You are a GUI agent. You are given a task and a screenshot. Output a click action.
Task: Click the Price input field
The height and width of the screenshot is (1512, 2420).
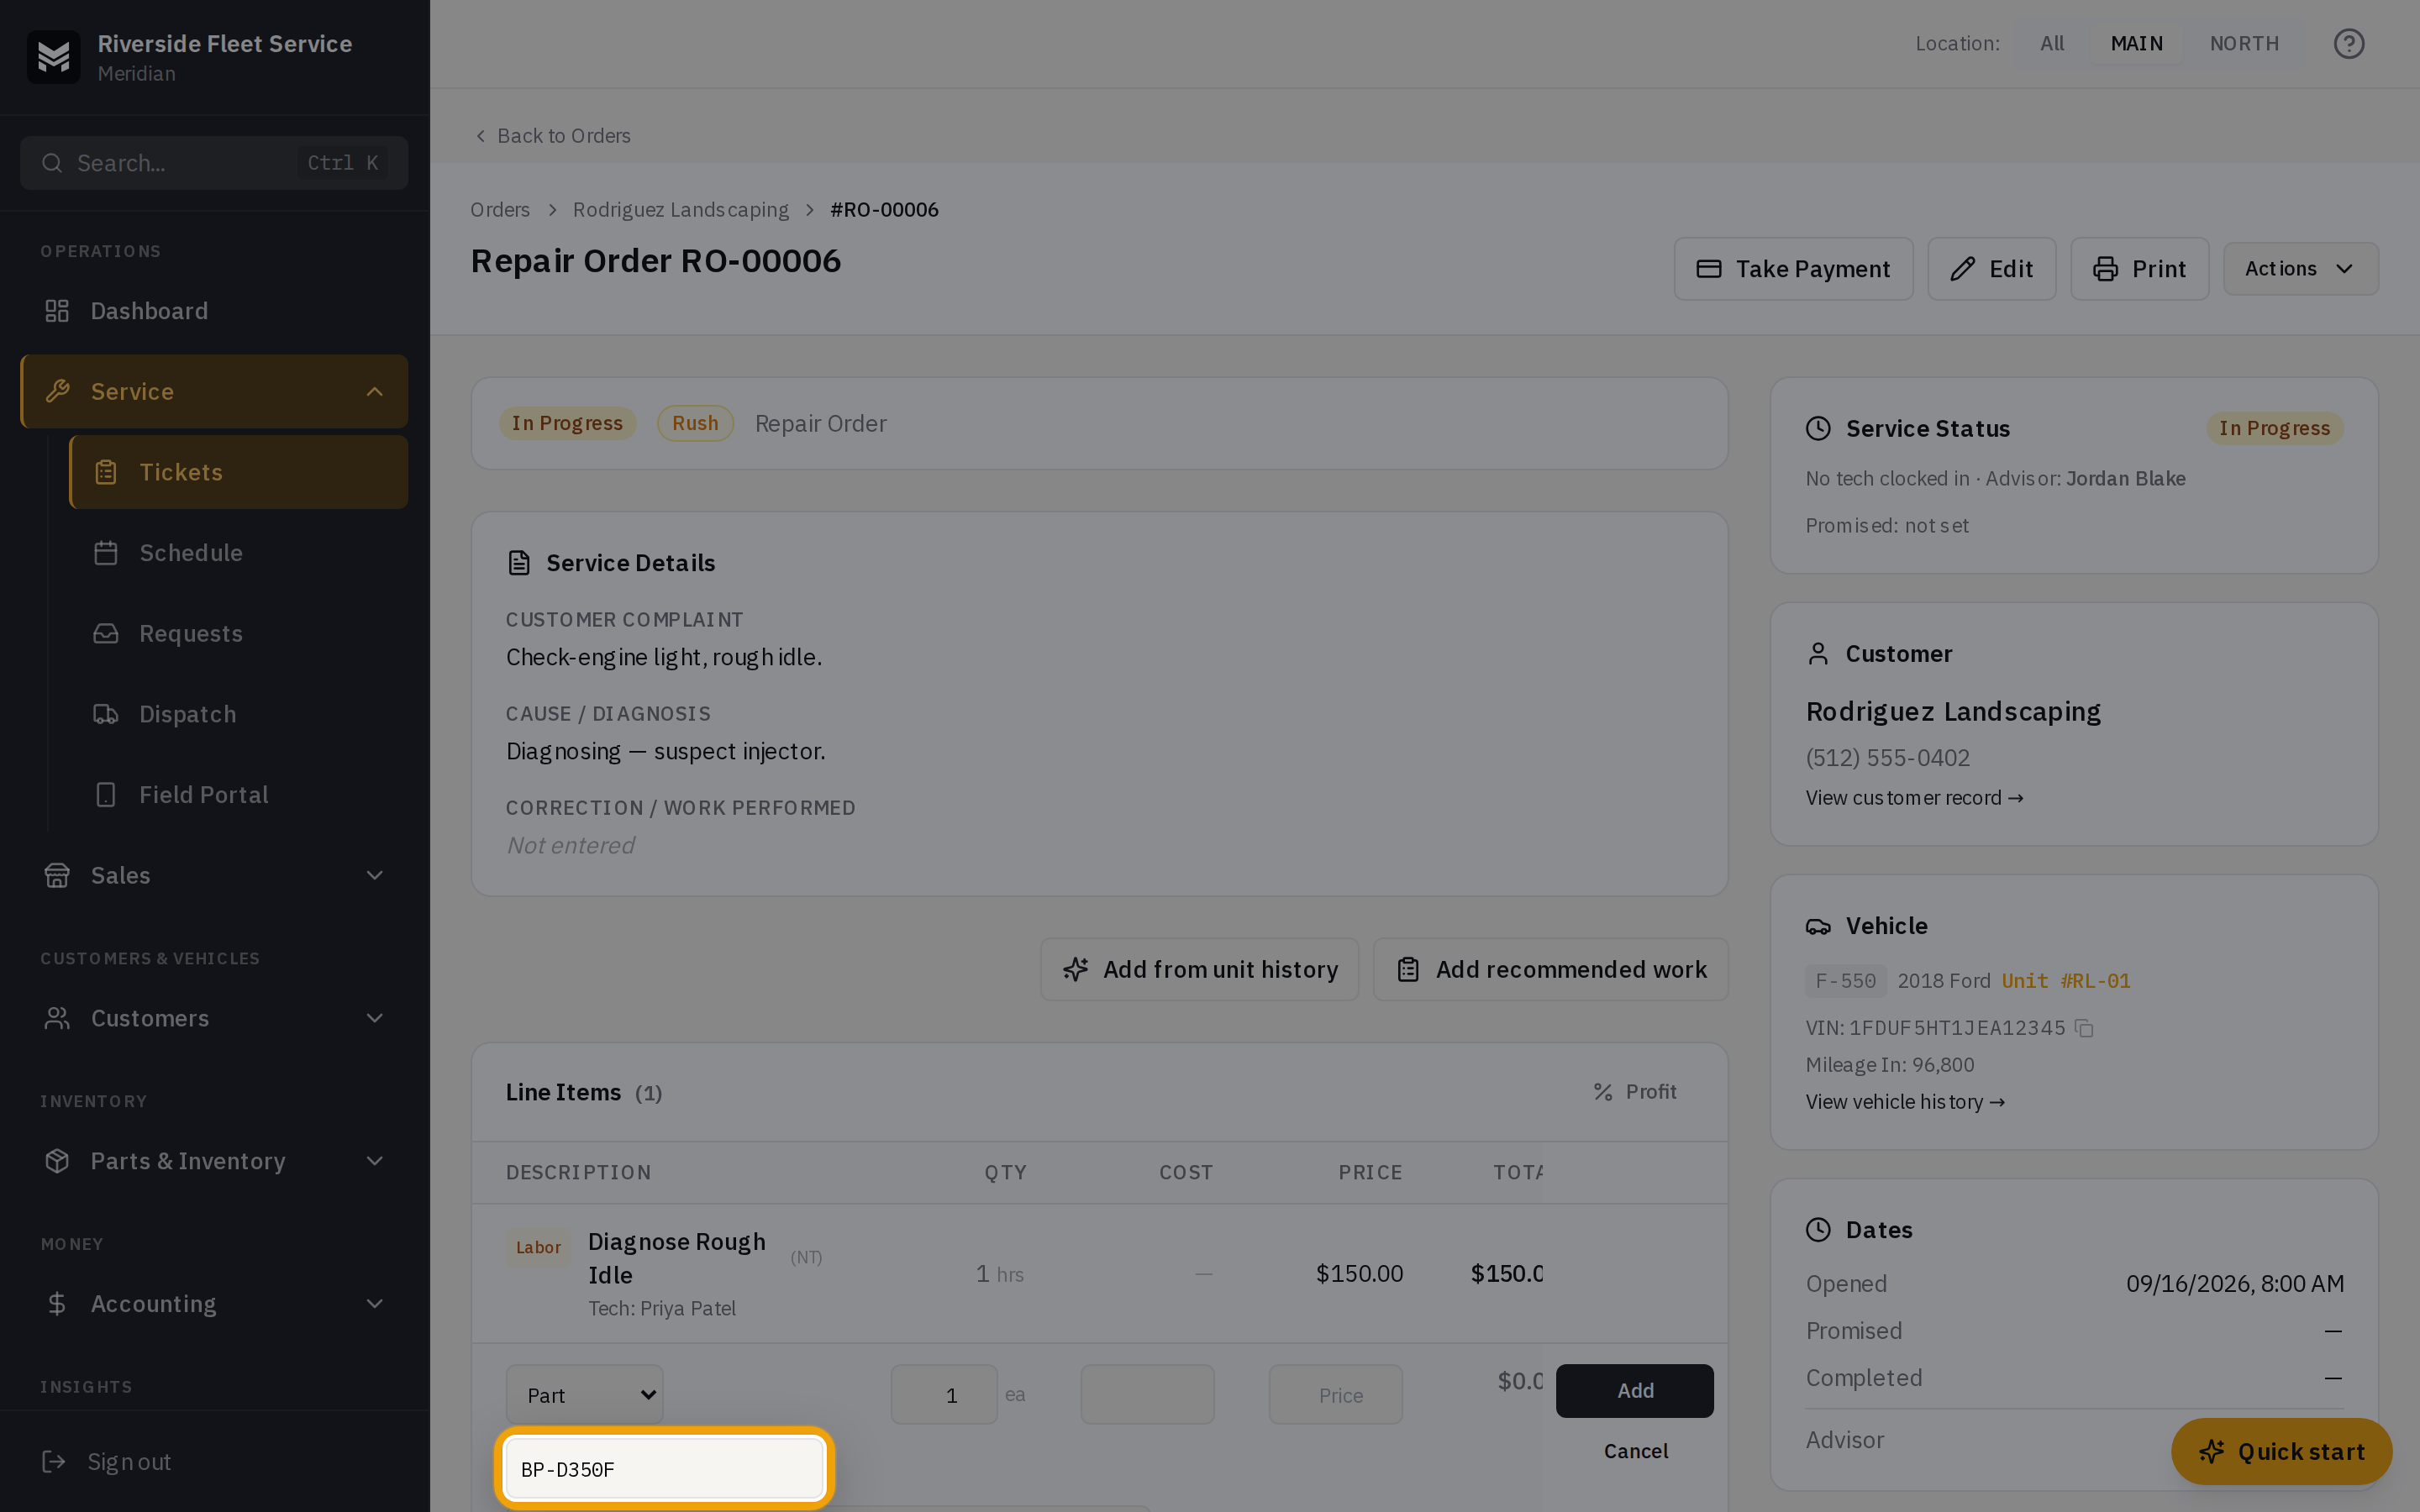[x=1335, y=1395]
